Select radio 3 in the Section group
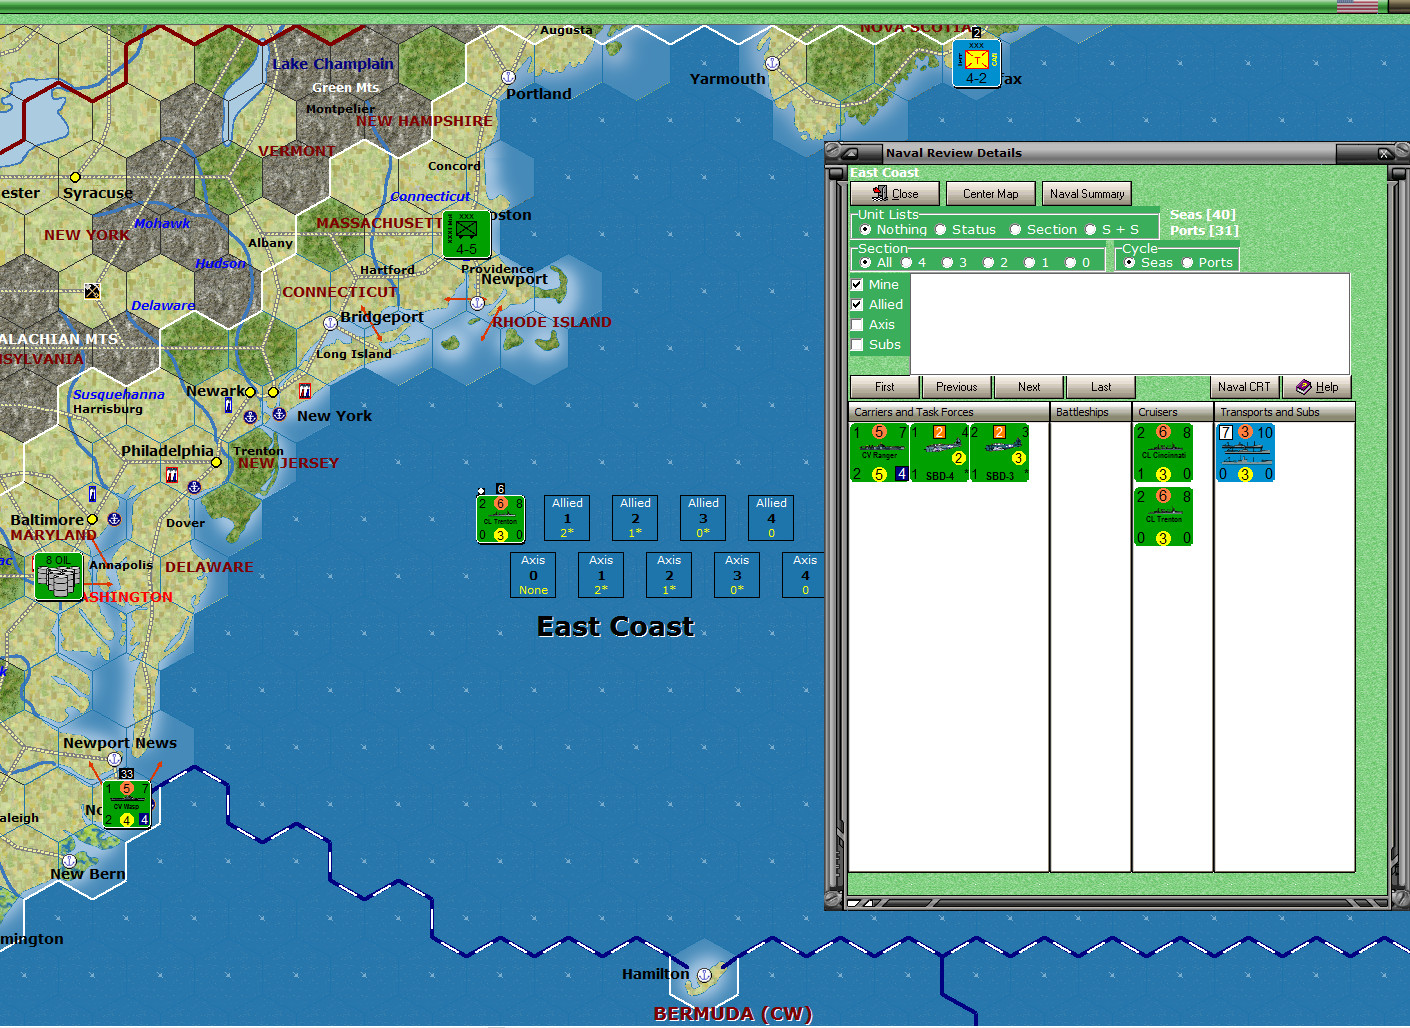This screenshot has width=1410, height=1028. coord(948,263)
